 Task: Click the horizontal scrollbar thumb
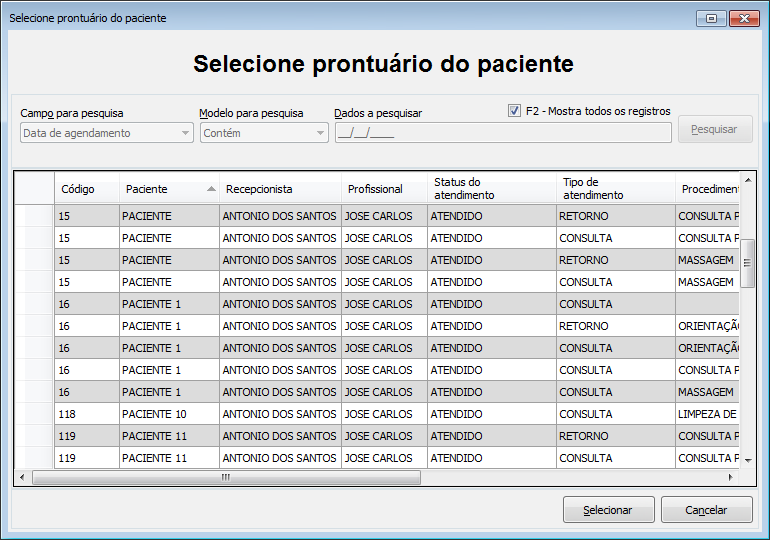tap(226, 477)
